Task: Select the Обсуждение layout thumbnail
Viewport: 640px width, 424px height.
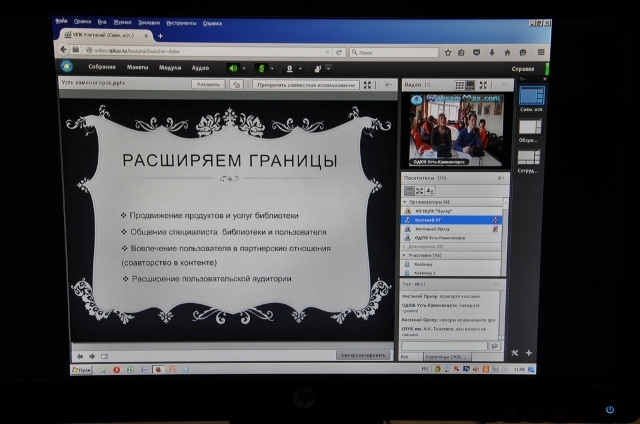Action: 529,128
